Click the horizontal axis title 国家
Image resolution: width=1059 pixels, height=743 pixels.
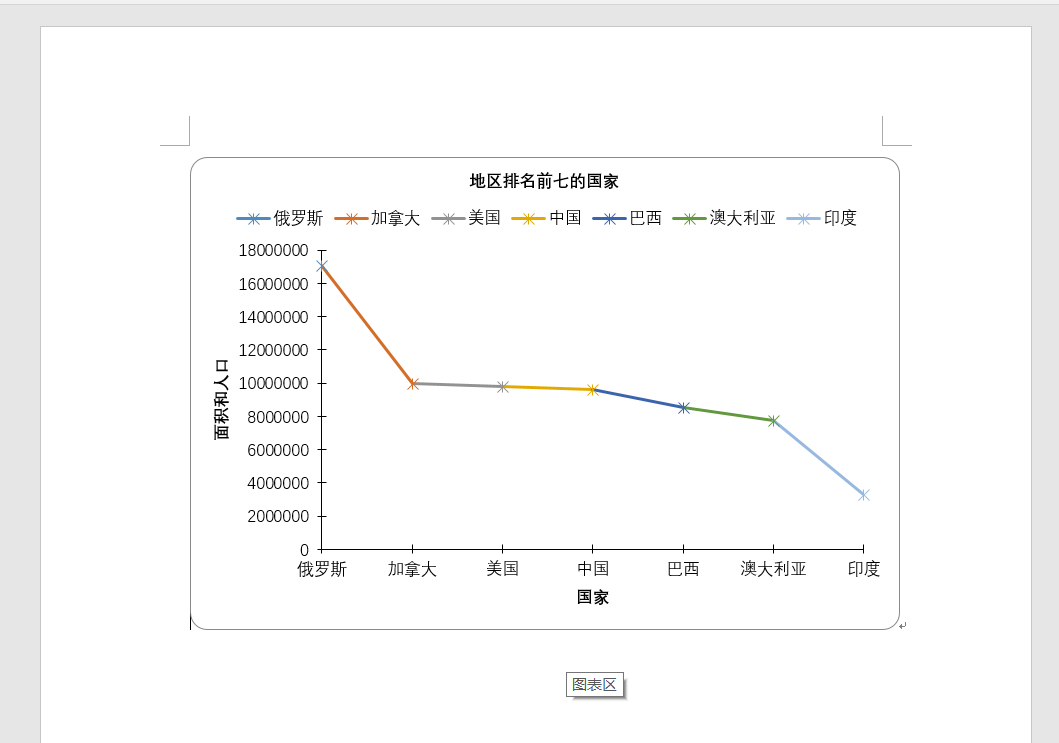pyautogui.click(x=592, y=596)
